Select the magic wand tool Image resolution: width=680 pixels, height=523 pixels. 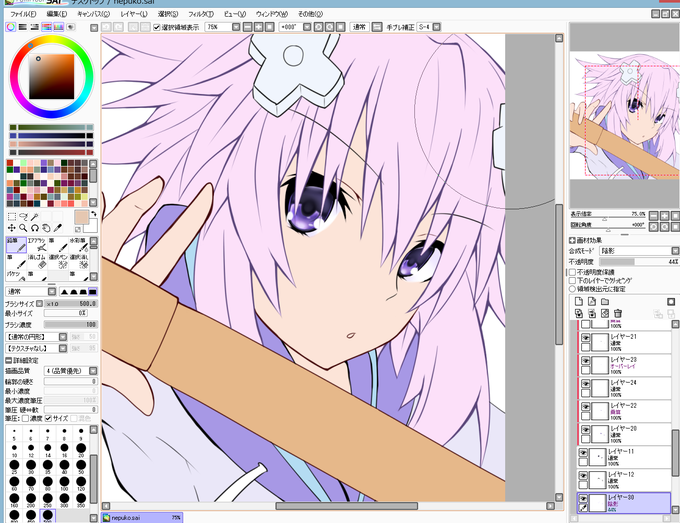(35, 216)
